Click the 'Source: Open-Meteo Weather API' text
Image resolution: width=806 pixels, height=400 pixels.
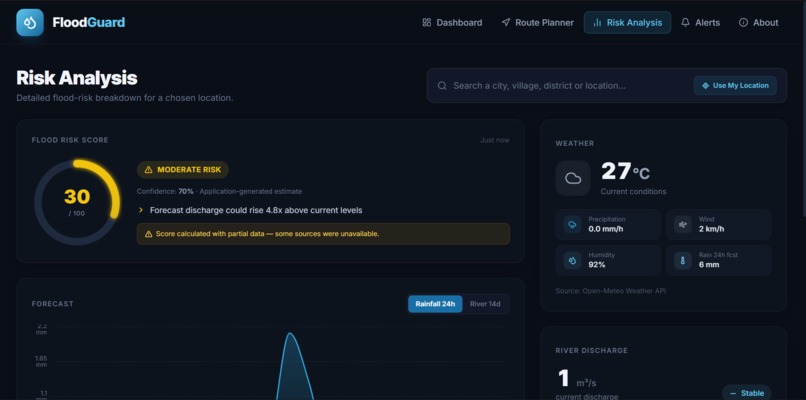click(x=611, y=291)
